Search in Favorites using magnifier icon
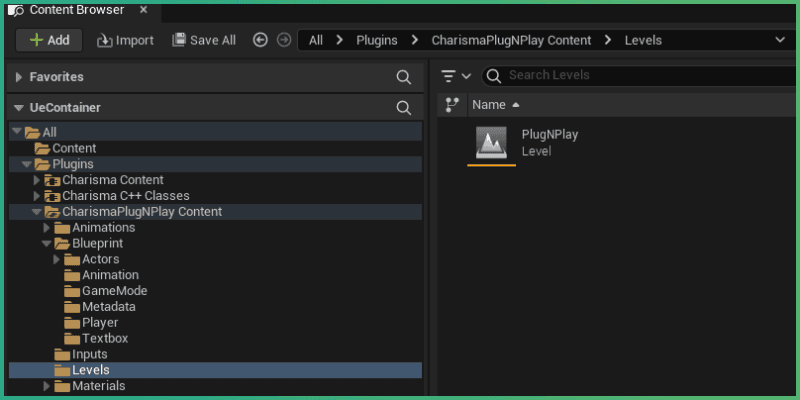The height and width of the screenshot is (400, 800). [x=404, y=77]
